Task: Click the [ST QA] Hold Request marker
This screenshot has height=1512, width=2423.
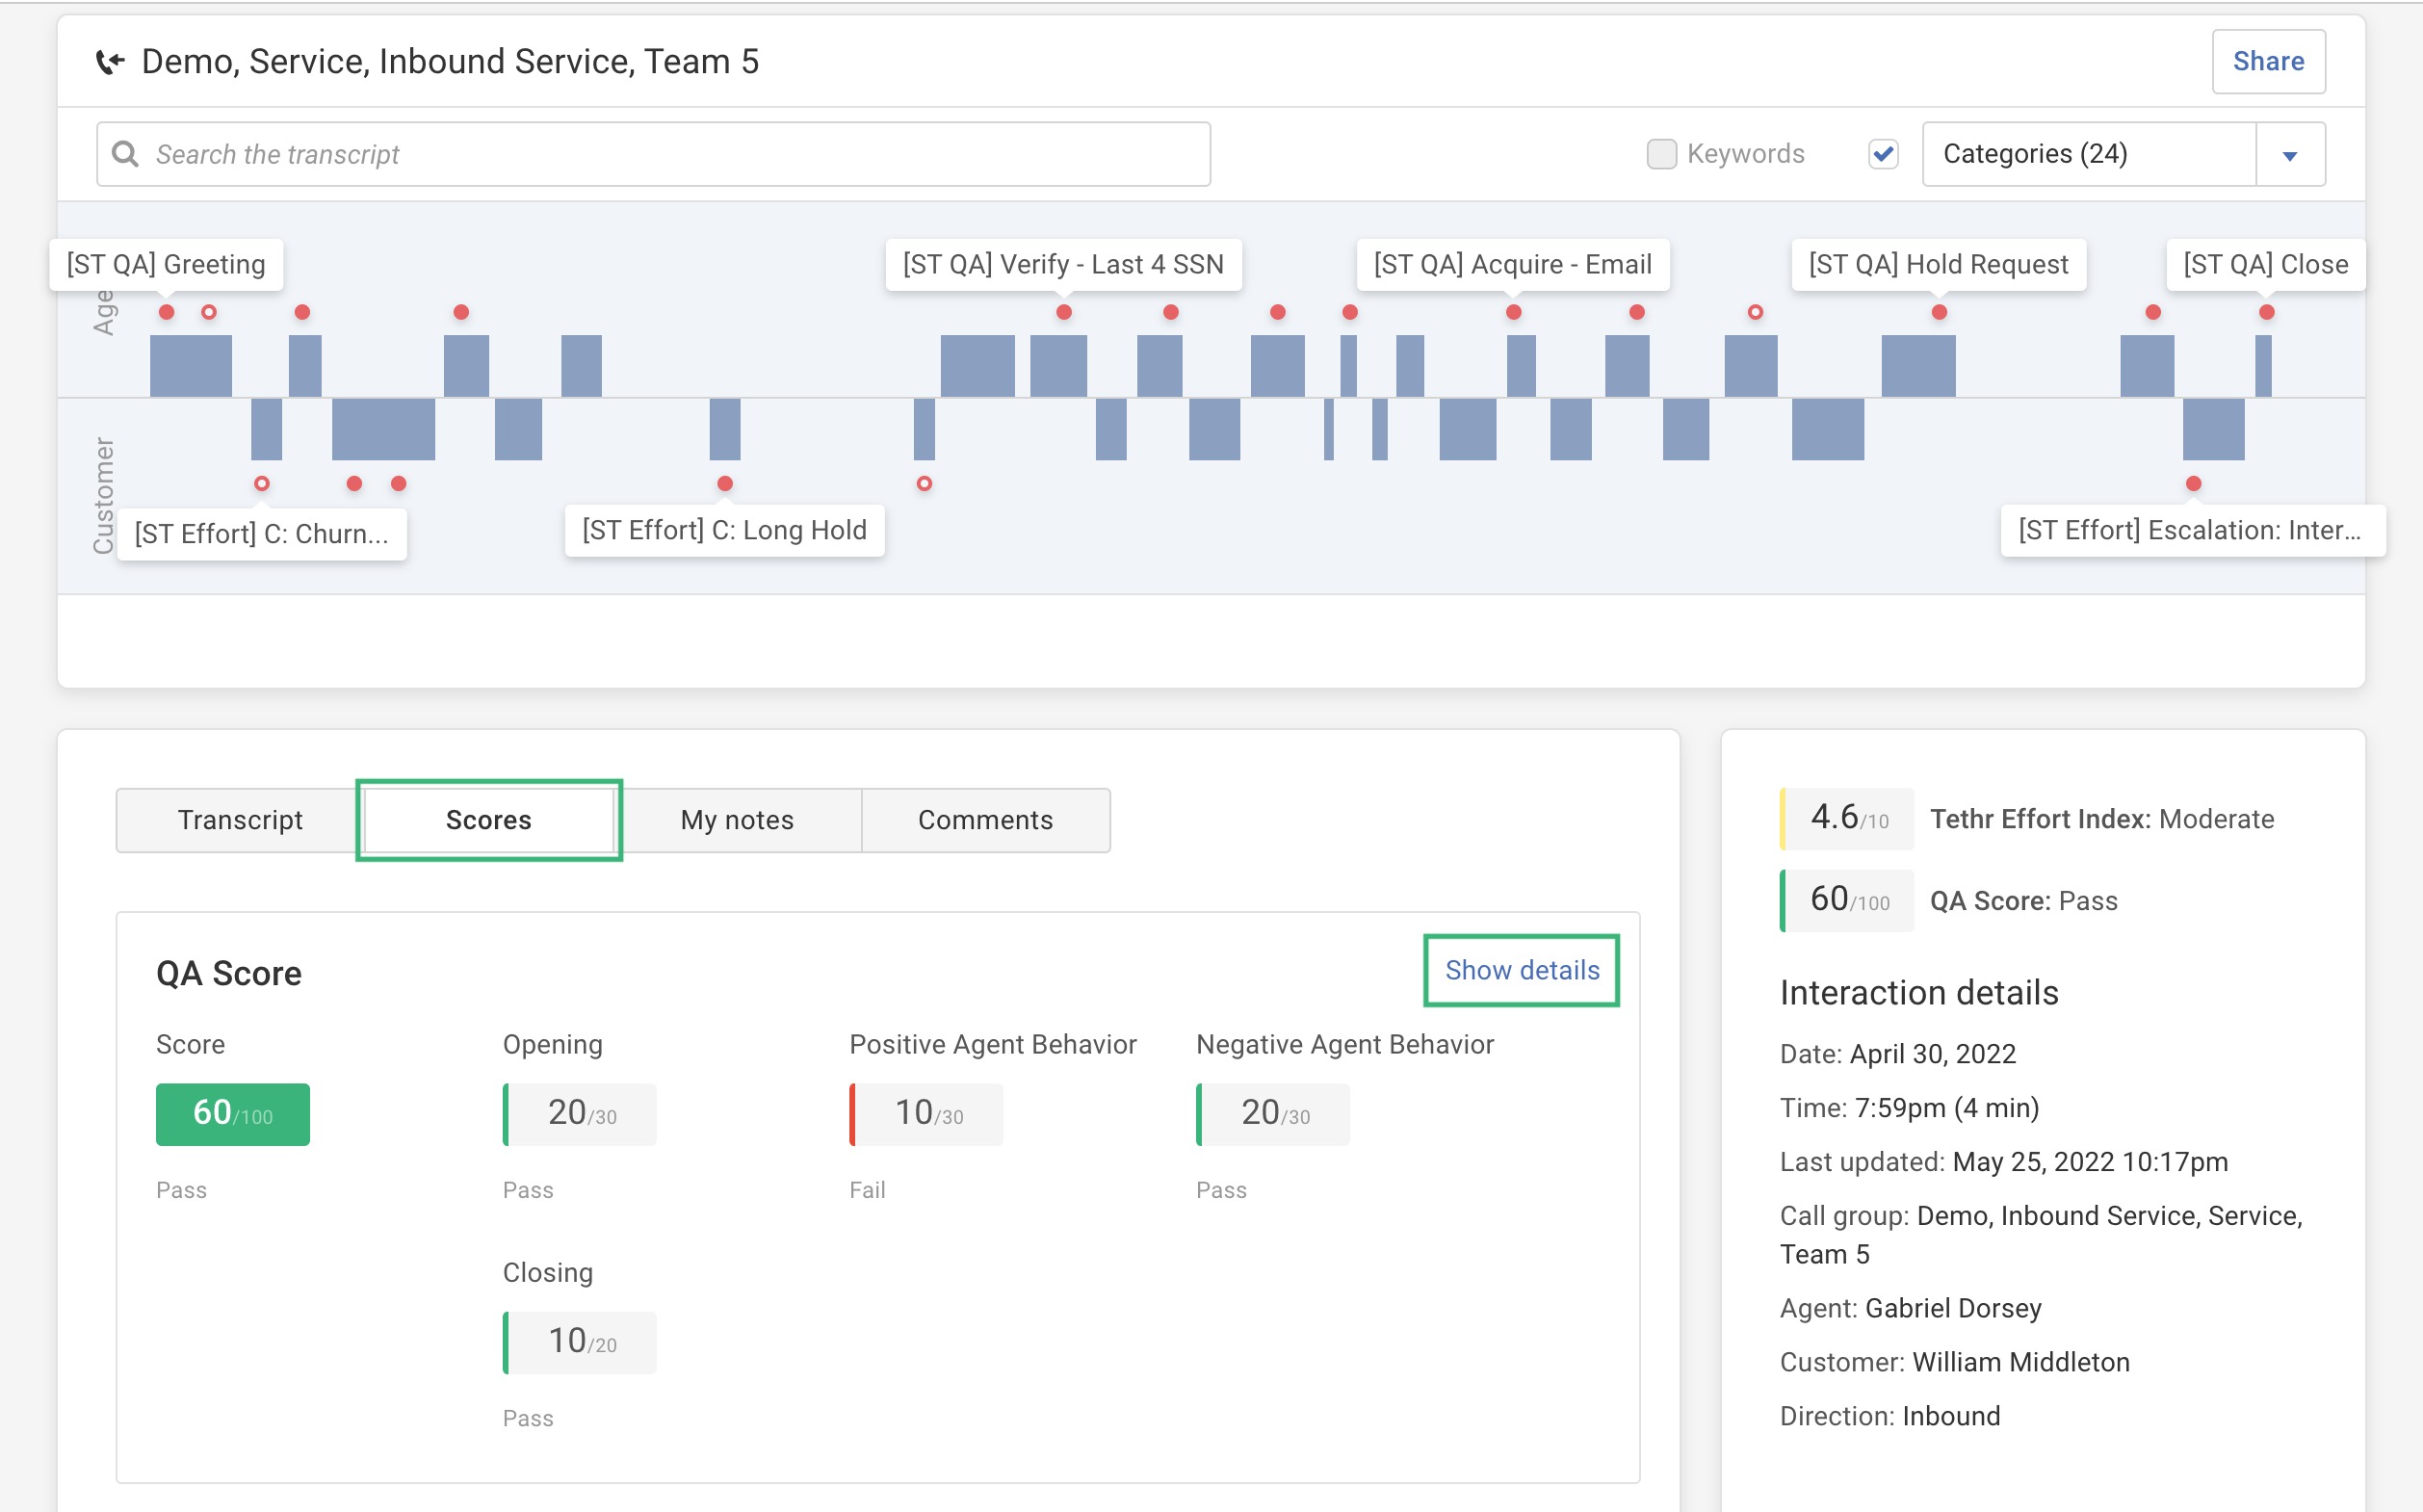Action: click(1938, 264)
